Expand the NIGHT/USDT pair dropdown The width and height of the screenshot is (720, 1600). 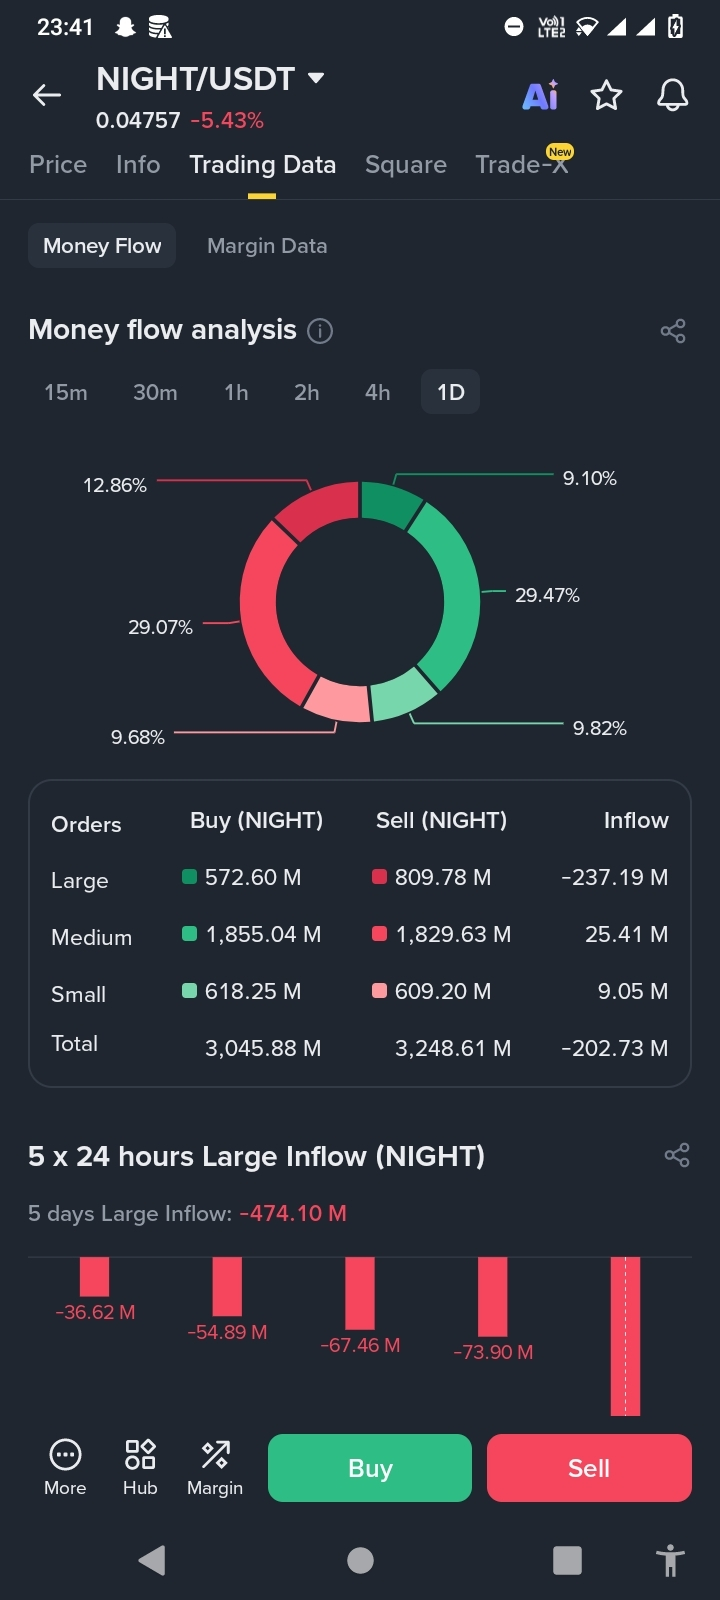pos(316,78)
